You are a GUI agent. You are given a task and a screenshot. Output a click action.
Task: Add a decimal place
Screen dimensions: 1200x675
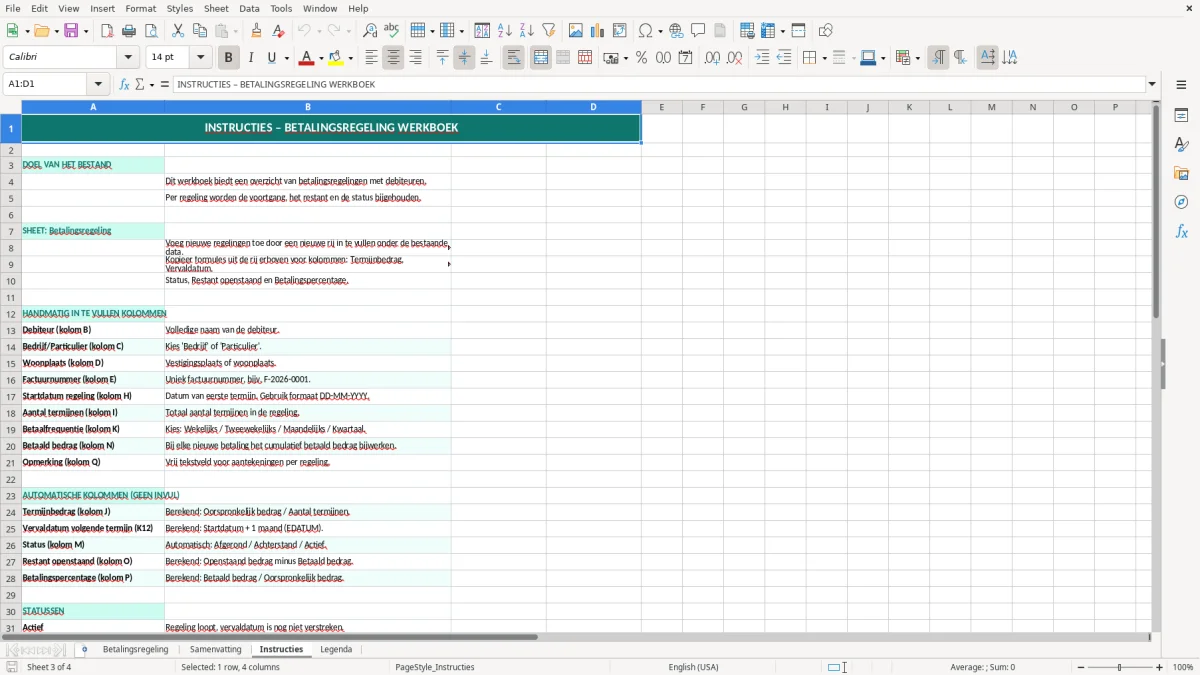pyautogui.click(x=712, y=58)
